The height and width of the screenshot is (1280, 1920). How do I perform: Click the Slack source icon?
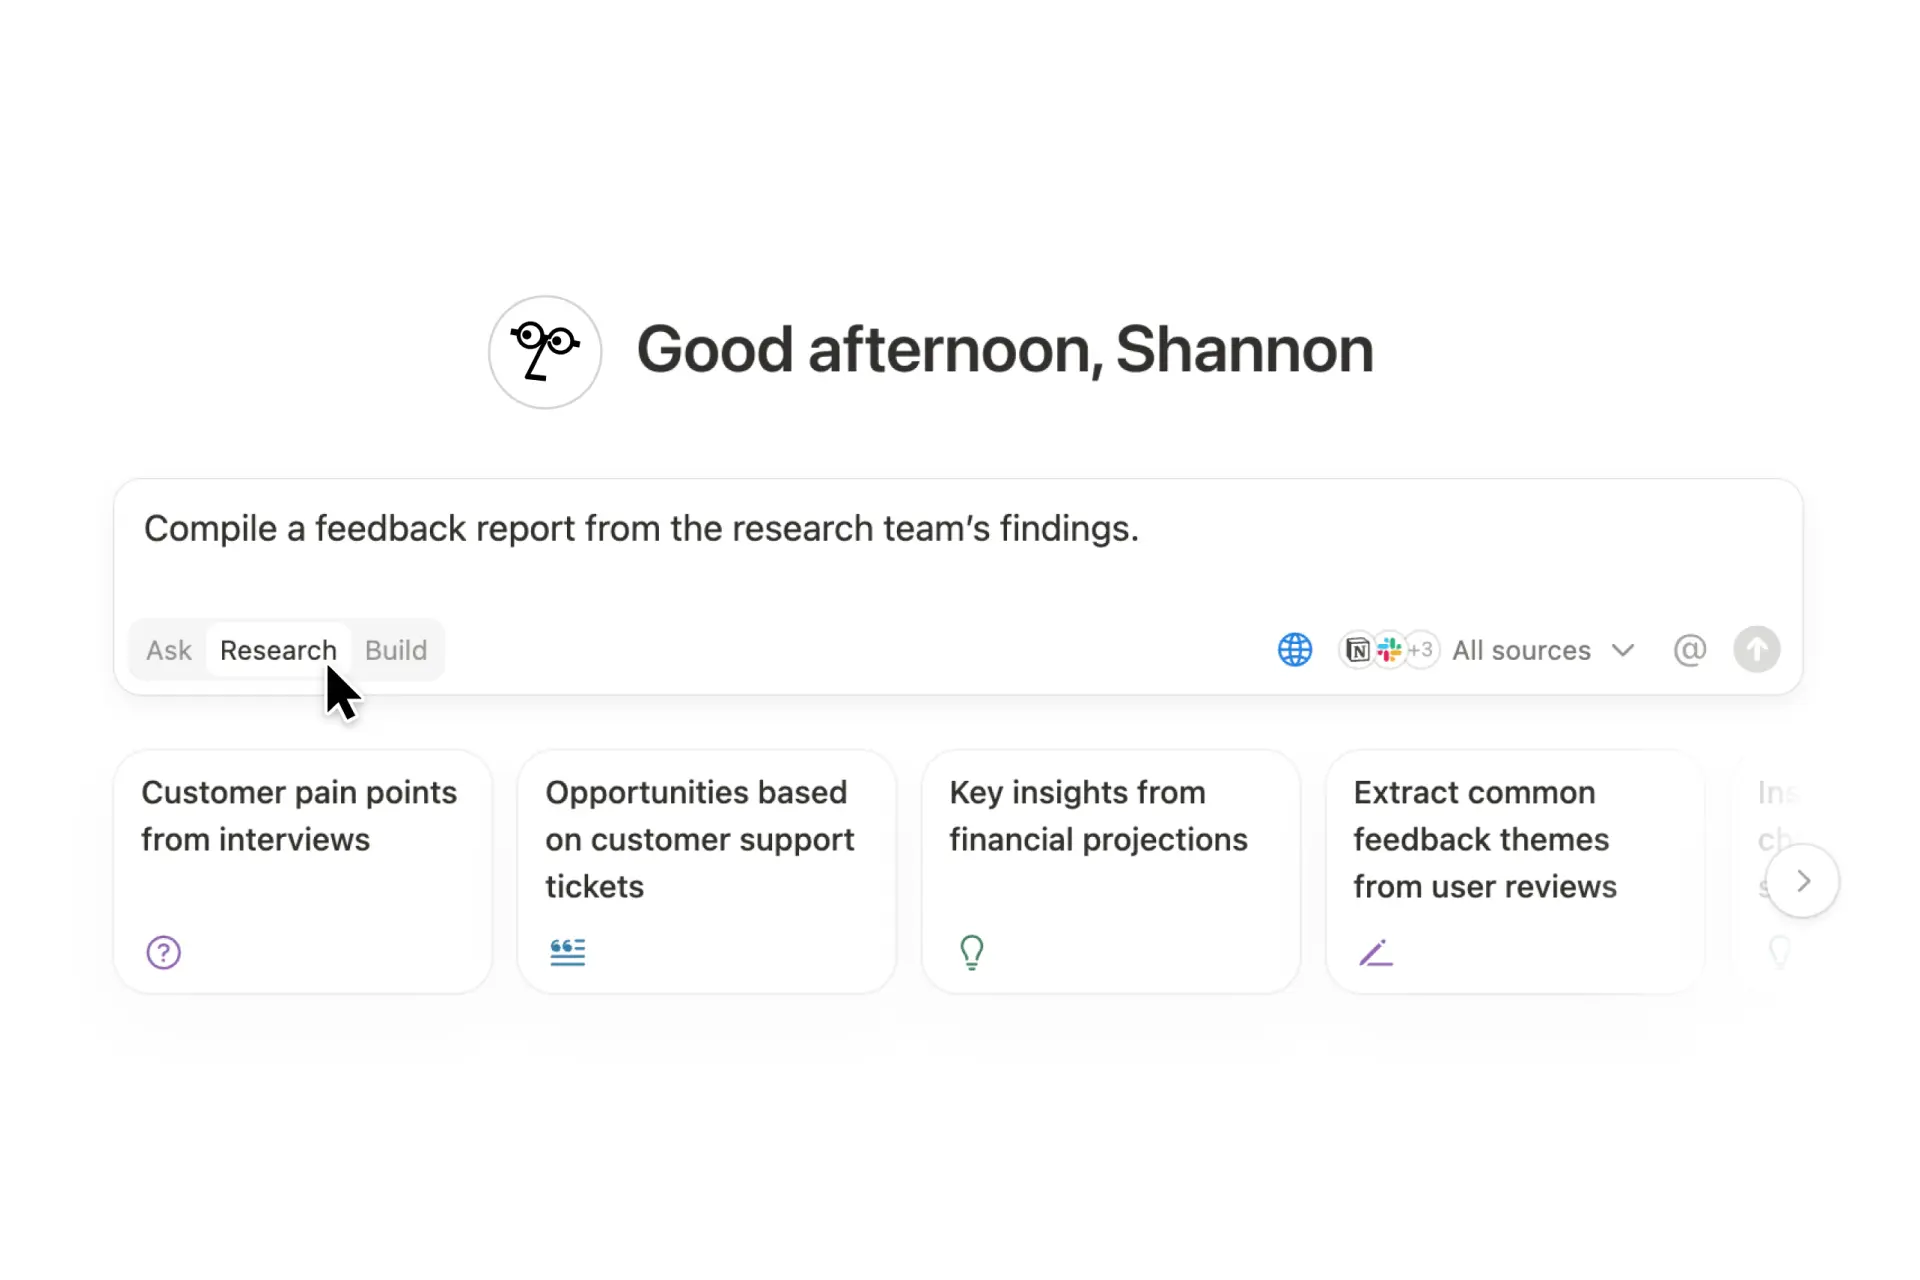tap(1389, 650)
